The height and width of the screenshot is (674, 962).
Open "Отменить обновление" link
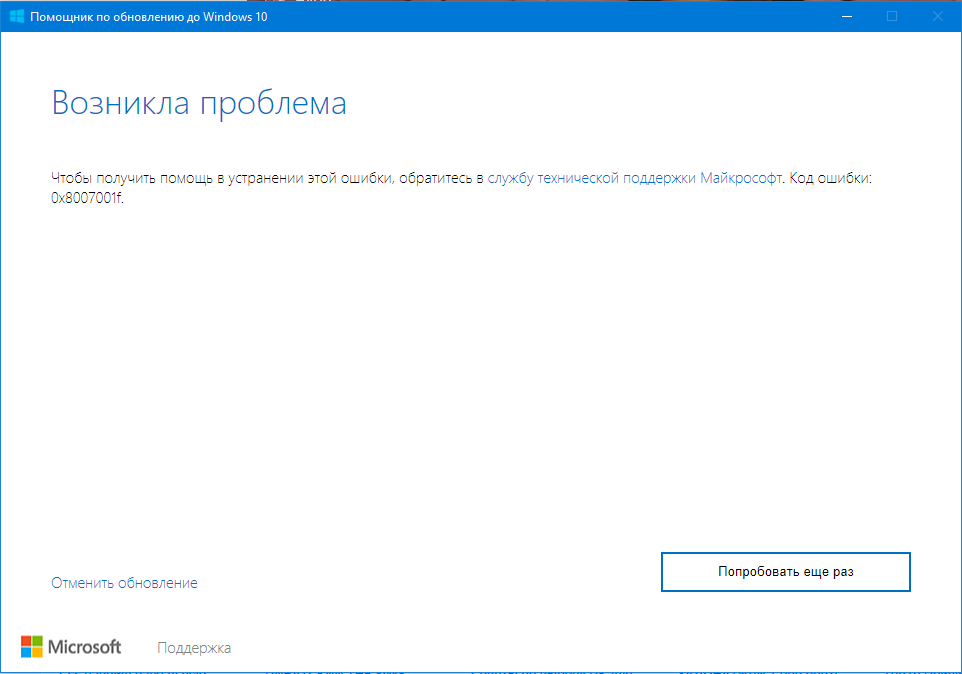(124, 583)
